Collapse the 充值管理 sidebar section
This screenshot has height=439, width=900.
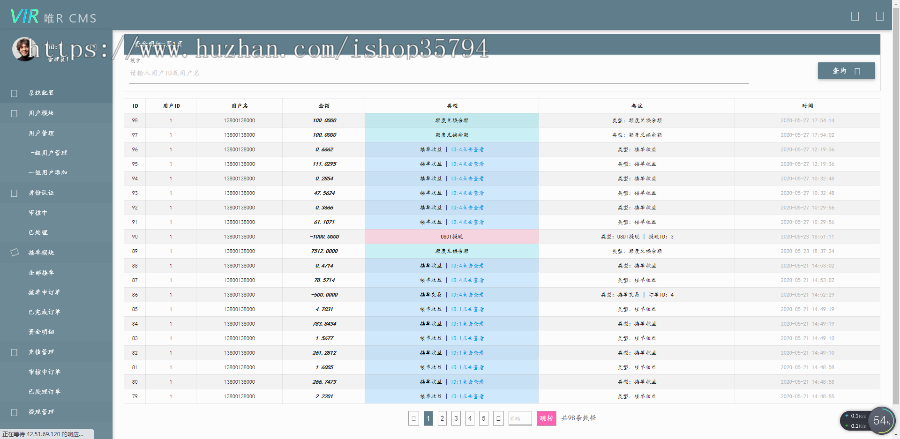click(42, 352)
